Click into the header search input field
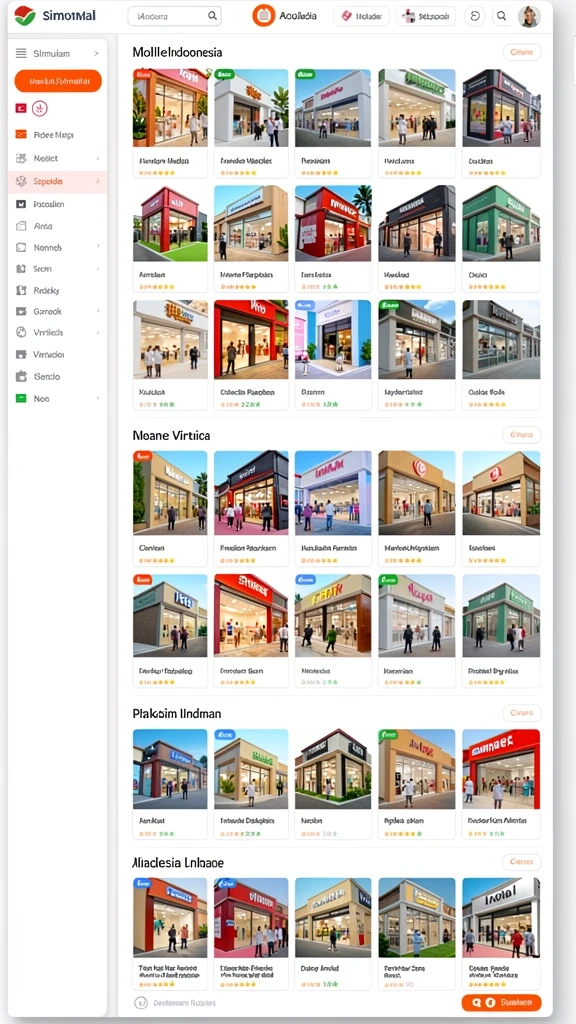Screen dimensions: 576x1024 pos(174,16)
